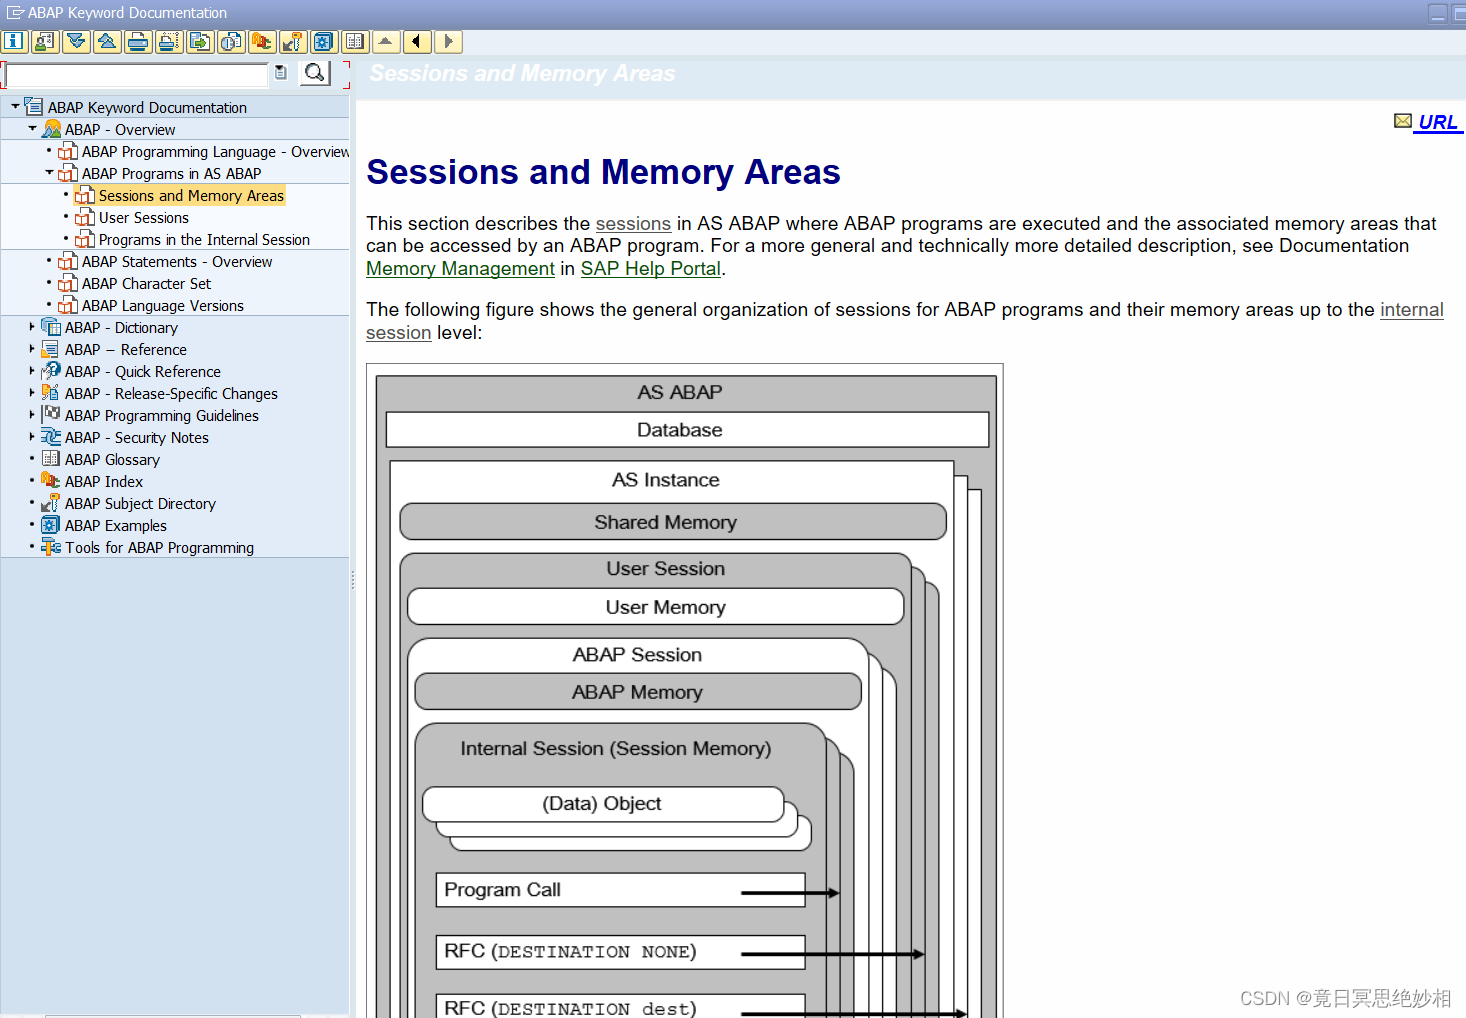Image resolution: width=1466 pixels, height=1018 pixels.
Task: Click the blue information icon in toolbar
Action: click(14, 41)
